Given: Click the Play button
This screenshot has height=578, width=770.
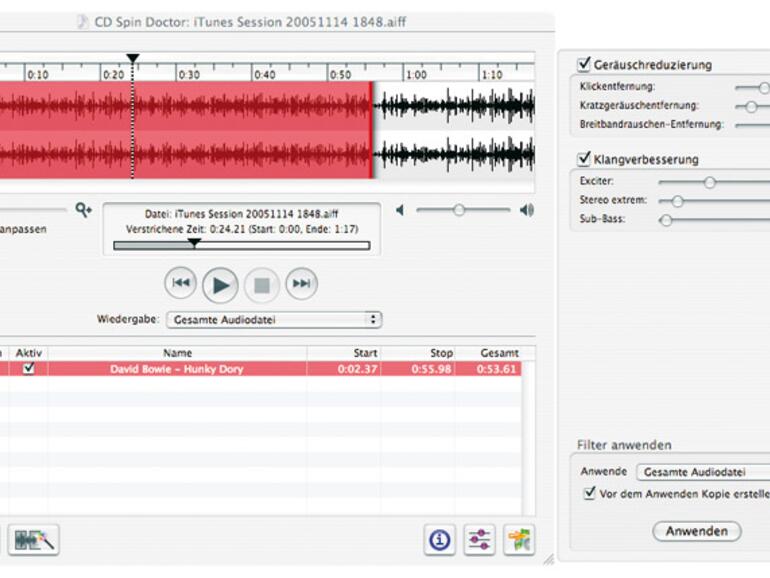Looking at the screenshot, I should click(x=220, y=285).
